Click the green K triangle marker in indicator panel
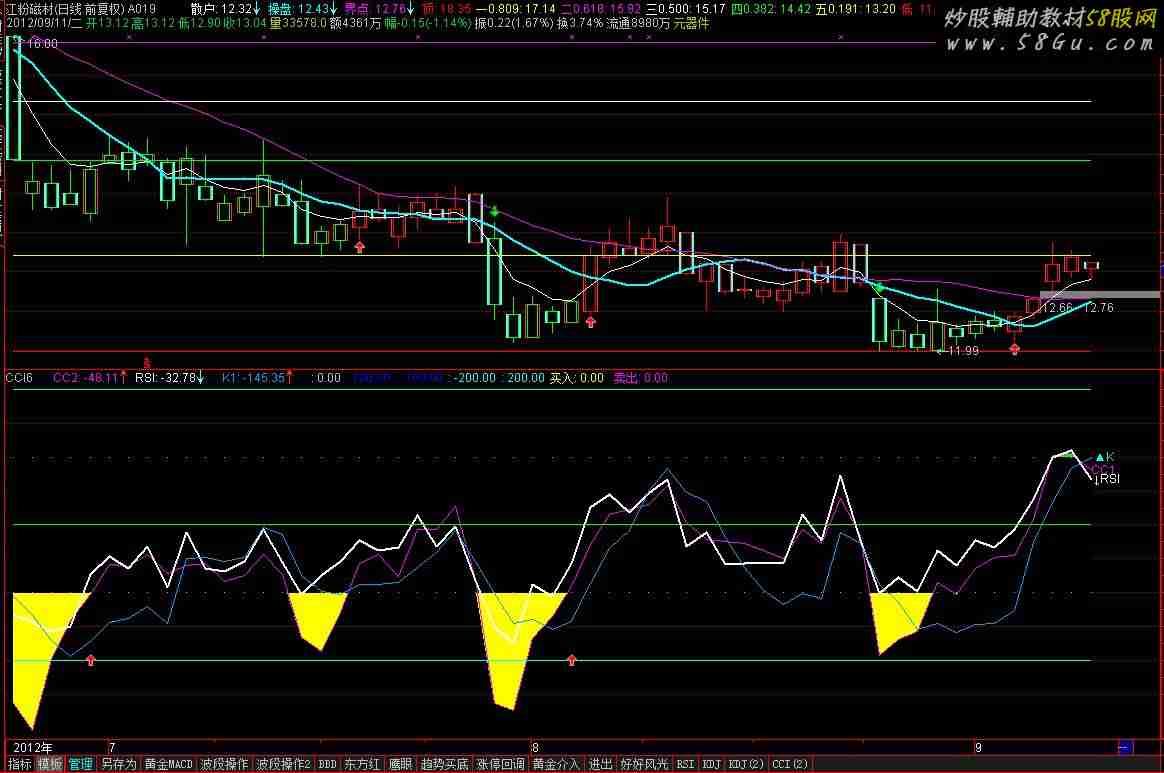Screen dimensions: 1164x773 click(x=1100, y=456)
